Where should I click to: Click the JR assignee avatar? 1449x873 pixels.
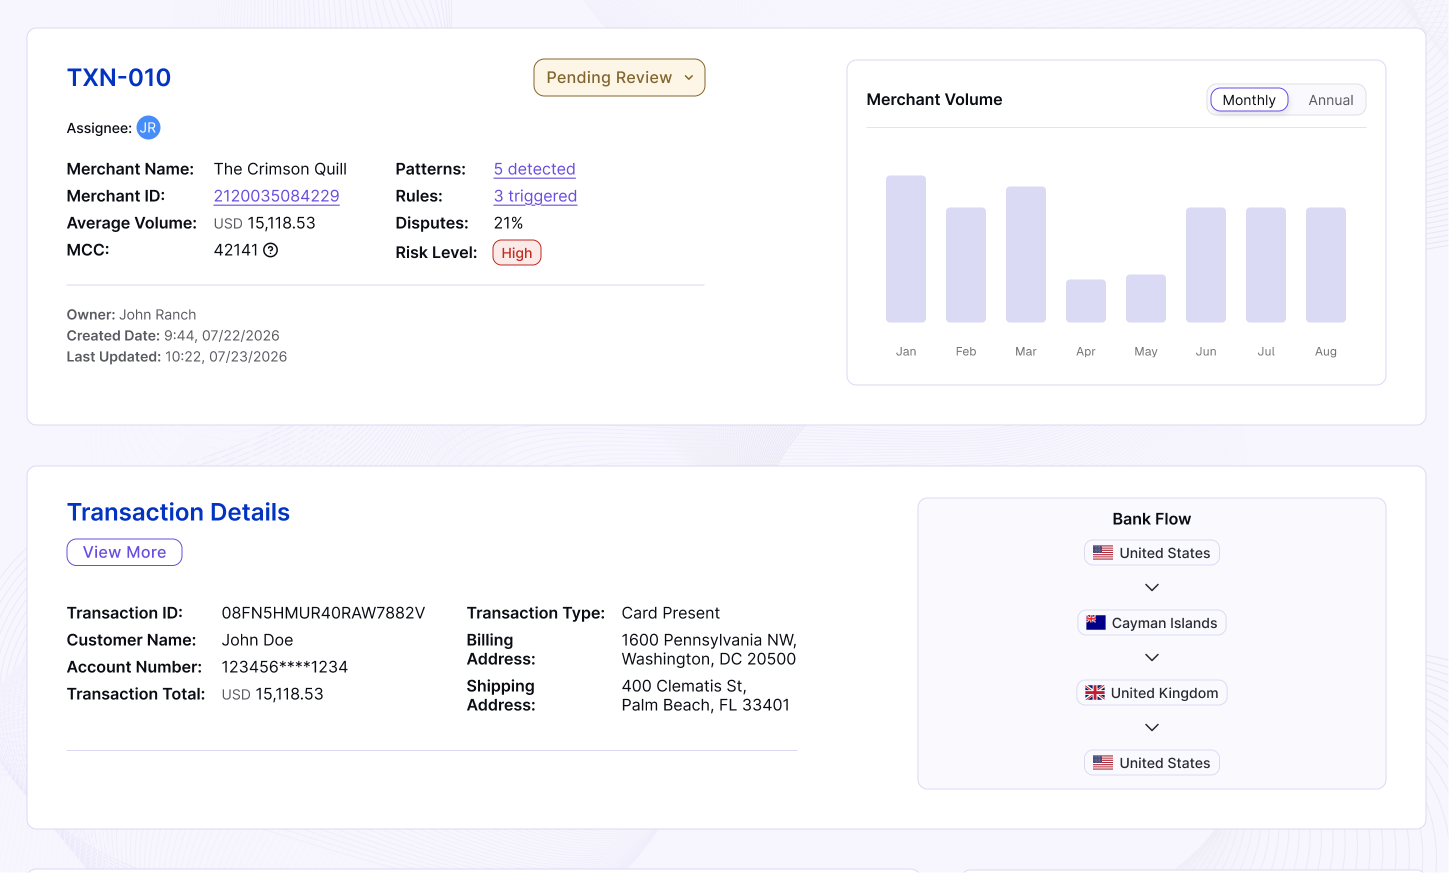[148, 128]
